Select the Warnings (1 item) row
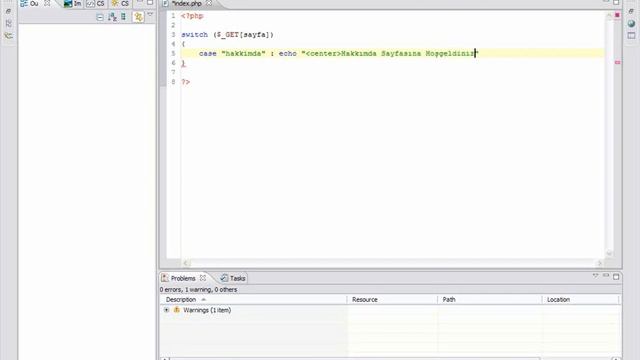This screenshot has width=640, height=360. point(390,310)
